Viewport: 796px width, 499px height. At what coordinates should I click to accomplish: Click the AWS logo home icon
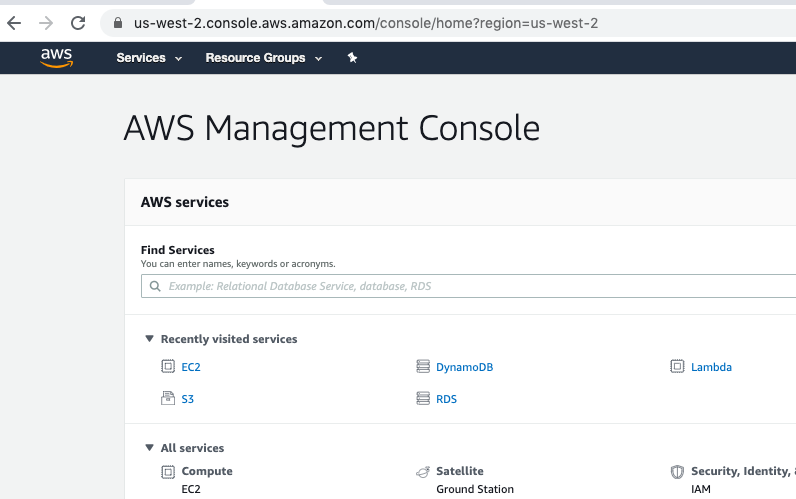[56, 58]
